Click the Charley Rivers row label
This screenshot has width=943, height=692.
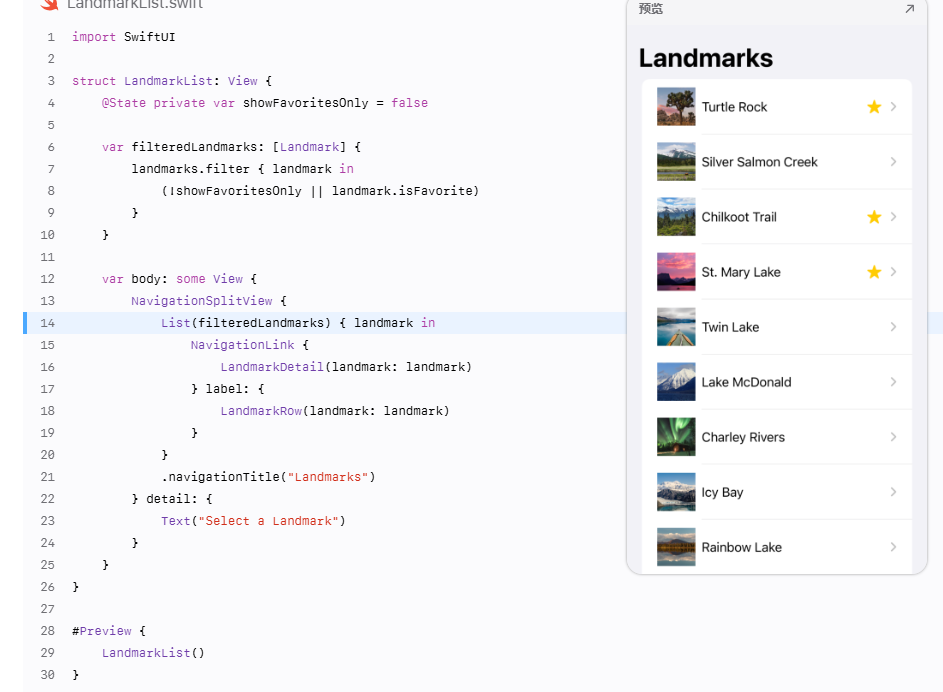point(743,437)
